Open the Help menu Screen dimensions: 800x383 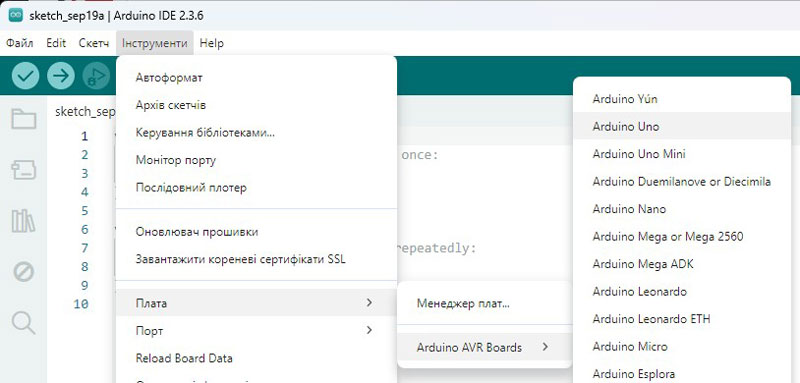coord(212,43)
